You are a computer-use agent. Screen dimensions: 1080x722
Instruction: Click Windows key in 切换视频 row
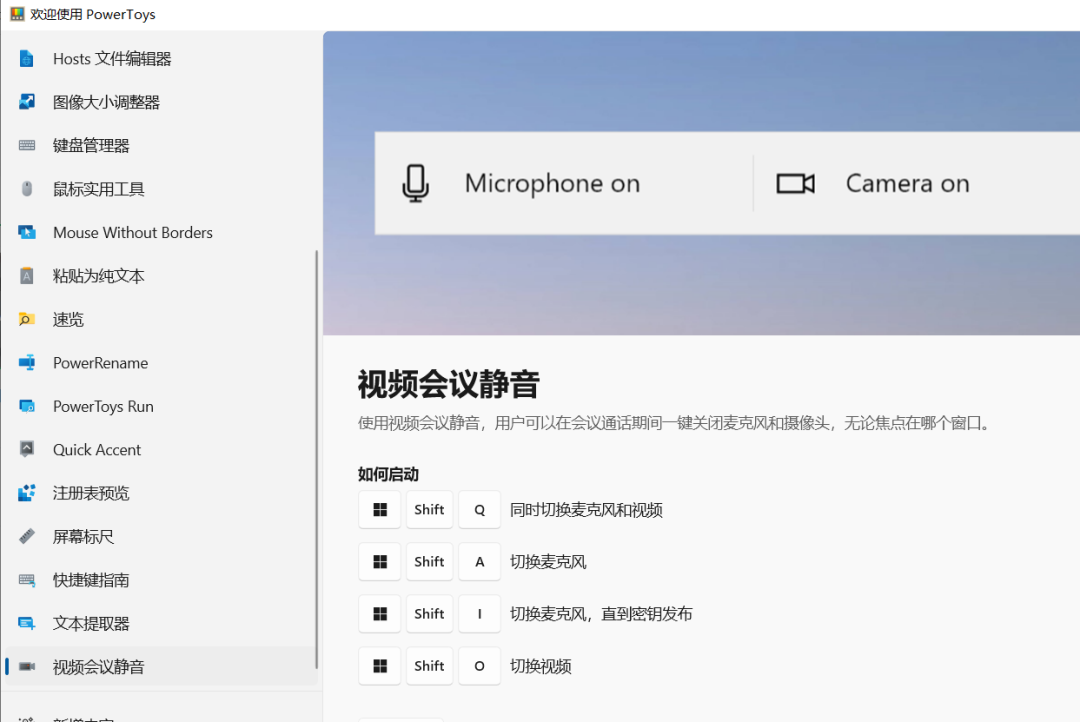click(x=380, y=666)
